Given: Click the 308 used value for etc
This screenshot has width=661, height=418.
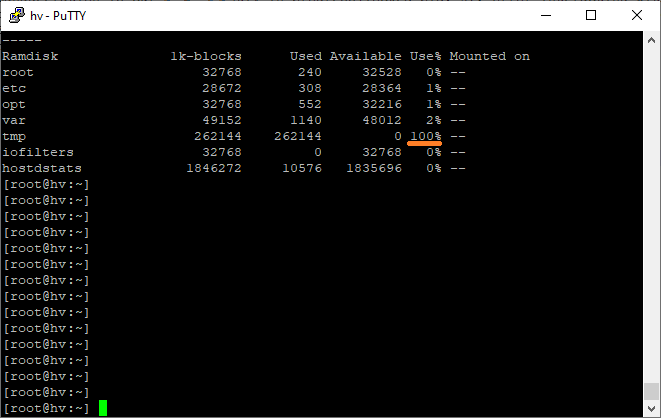Looking at the screenshot, I should 310,88.
